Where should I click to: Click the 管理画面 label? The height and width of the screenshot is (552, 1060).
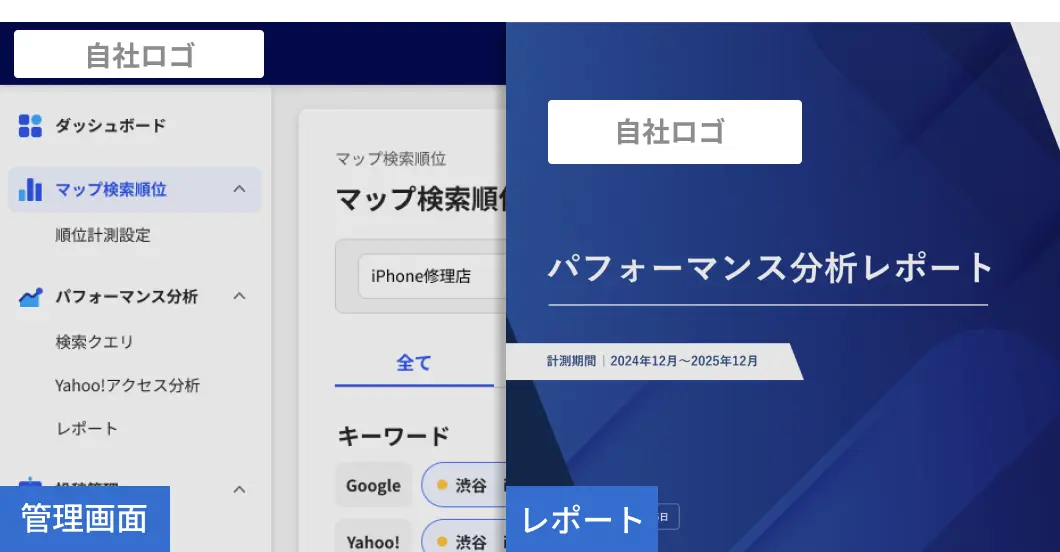[85, 519]
